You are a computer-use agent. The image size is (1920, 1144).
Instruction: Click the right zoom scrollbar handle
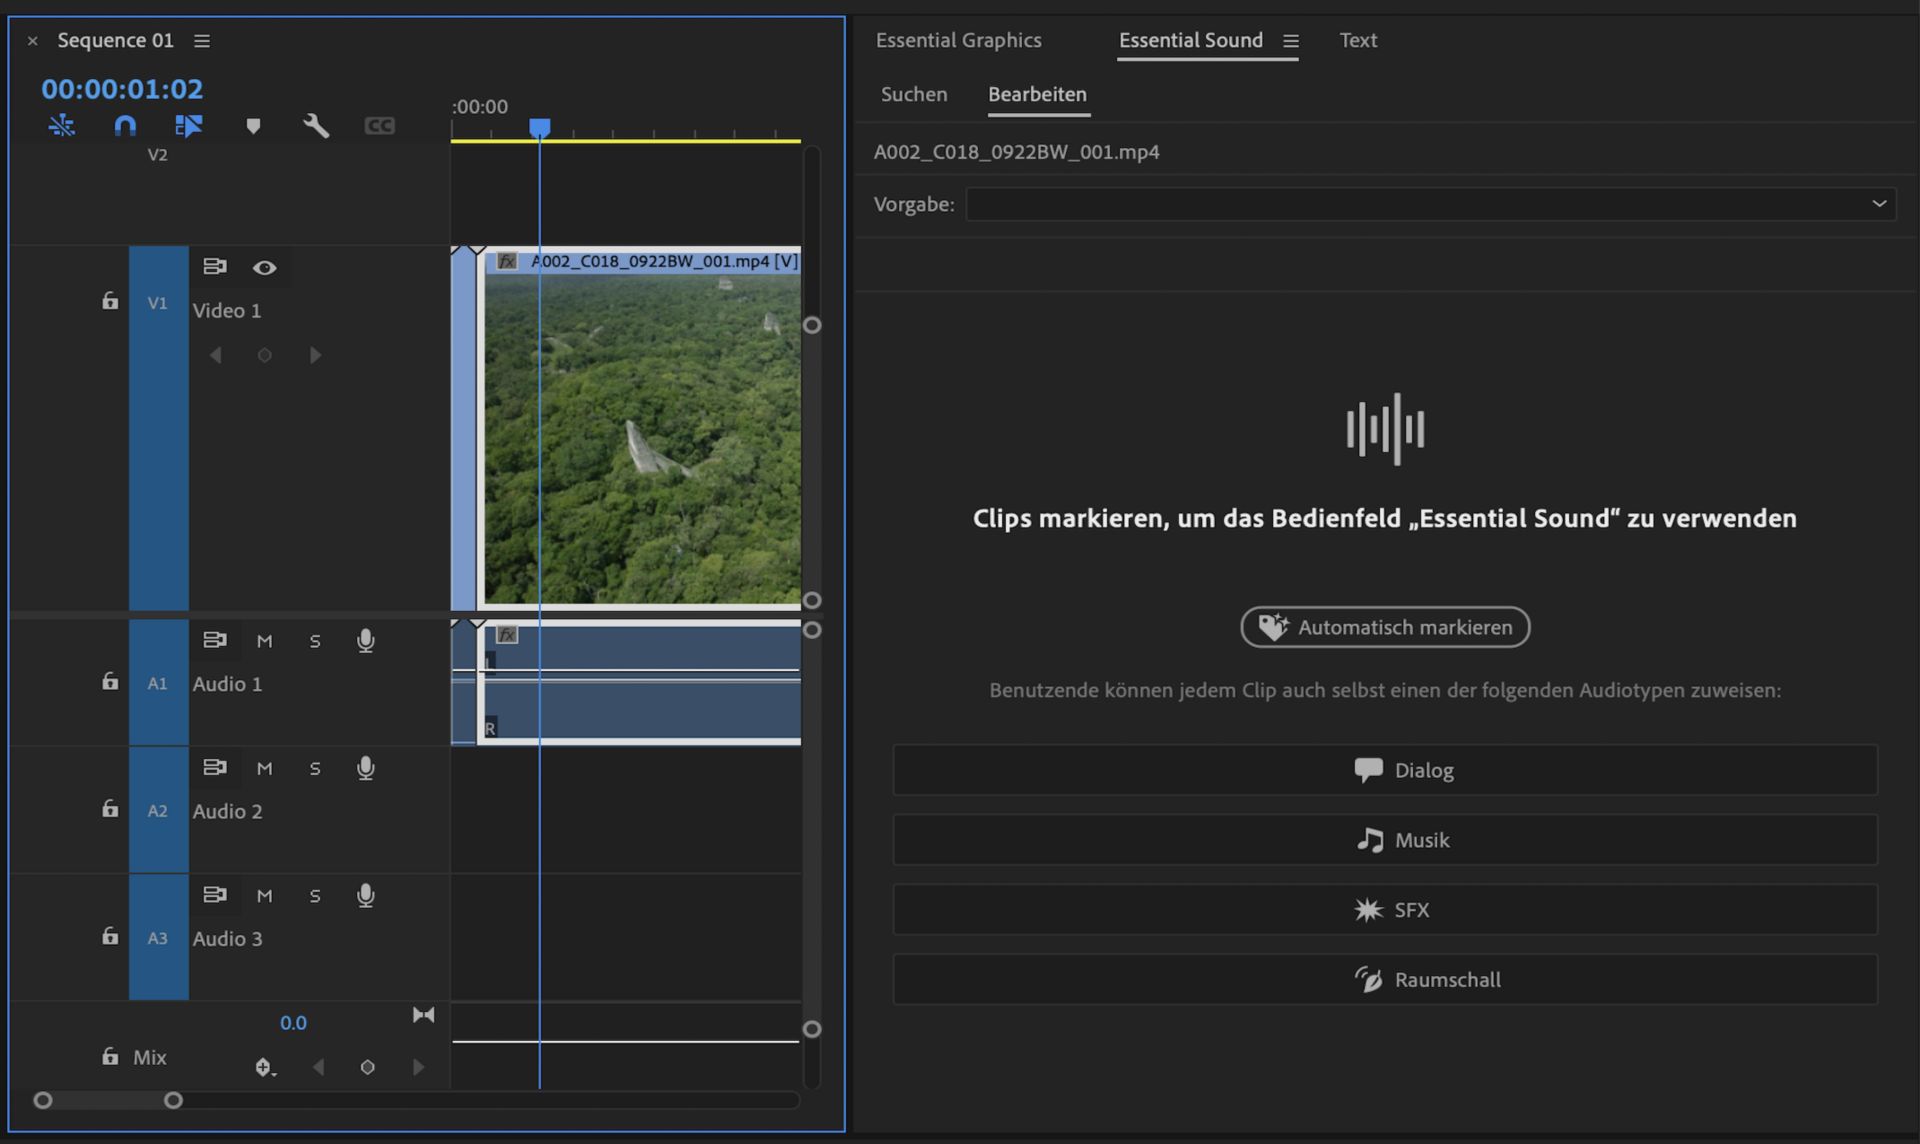173,1100
